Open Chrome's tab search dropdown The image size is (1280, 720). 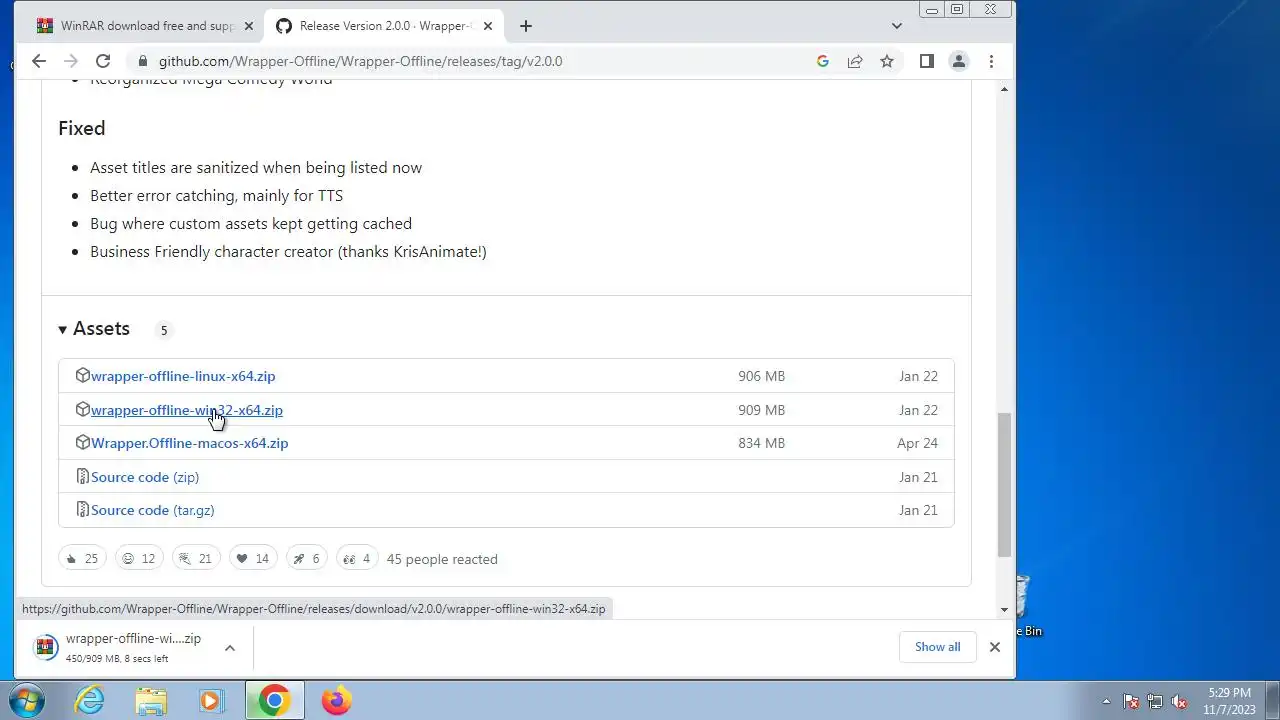(897, 26)
